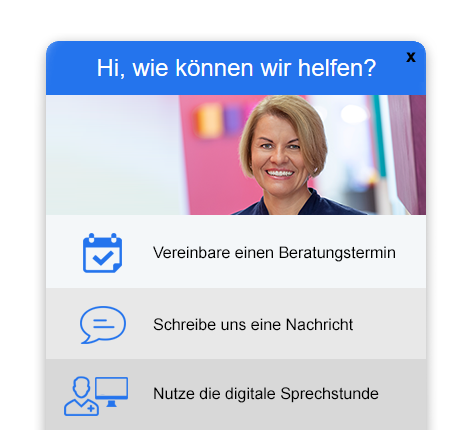This screenshot has height=430, width=456.
Task: Select 'Schreibe uns eine Nachricht' text
Action: click(x=253, y=325)
